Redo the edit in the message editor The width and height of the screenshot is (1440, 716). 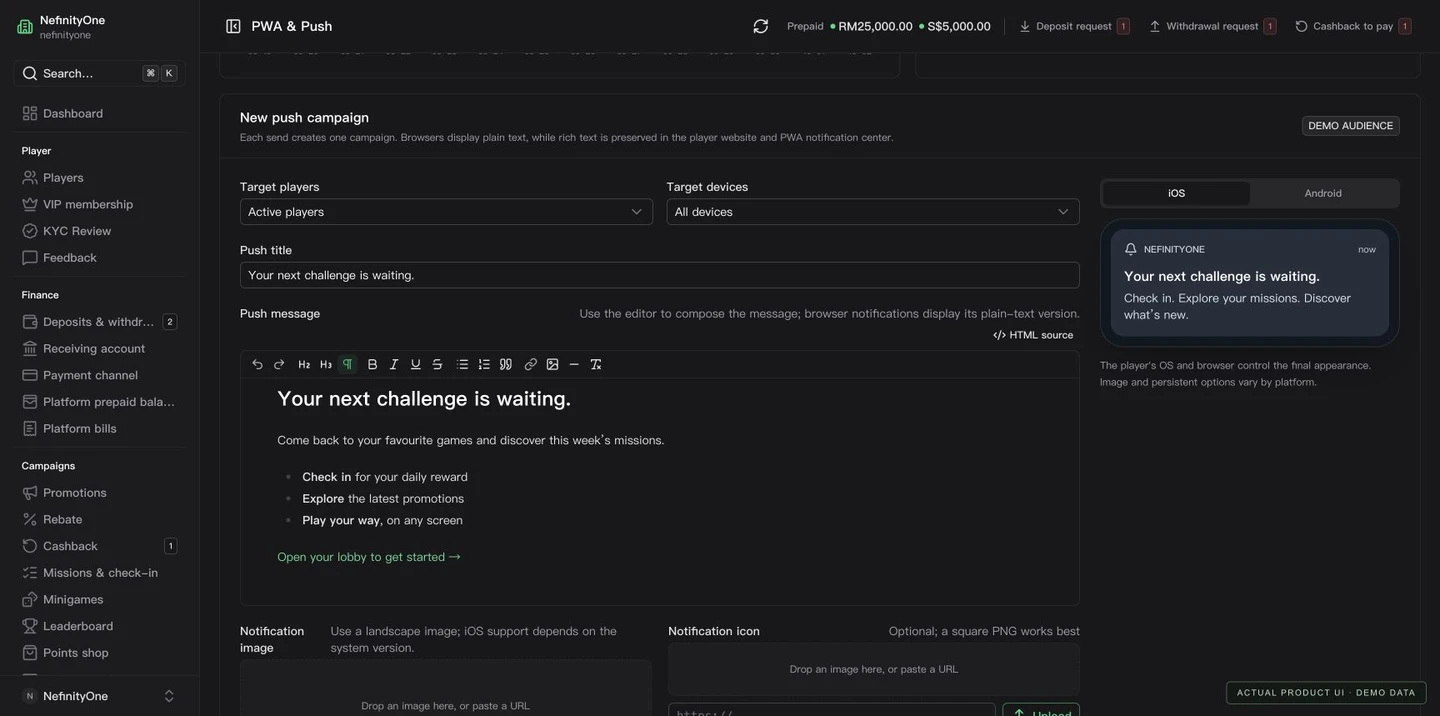[x=279, y=365]
